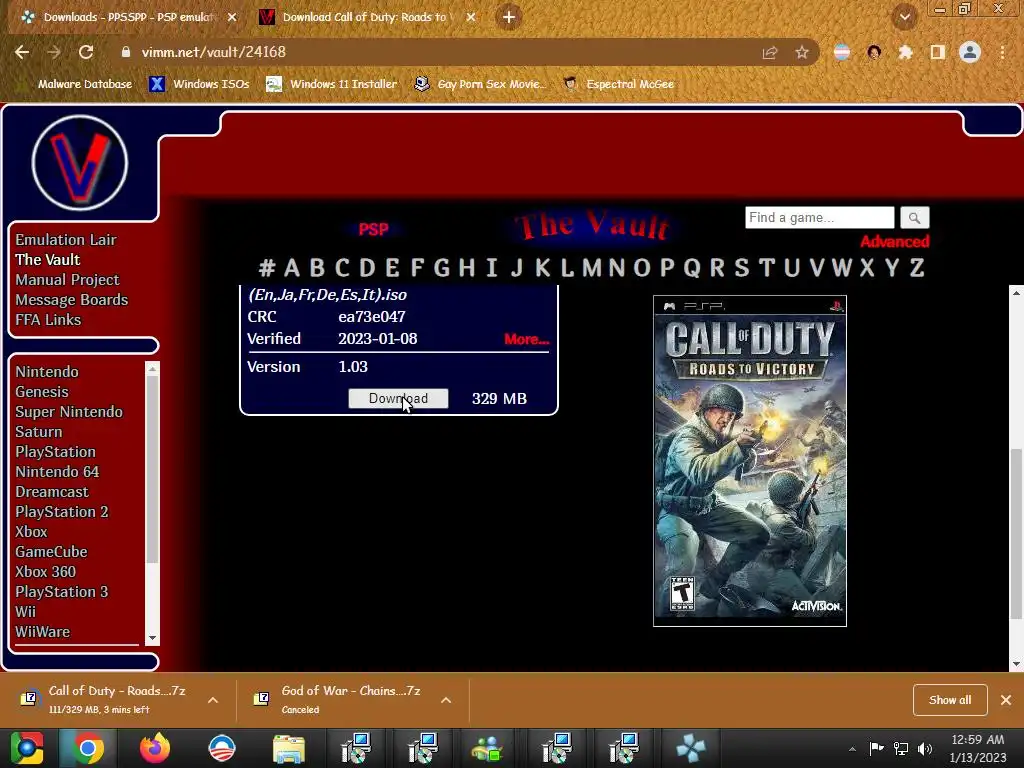1024x768 pixels.
Task: Switch to the Downloads - PPSSPP tab
Action: (x=129, y=17)
